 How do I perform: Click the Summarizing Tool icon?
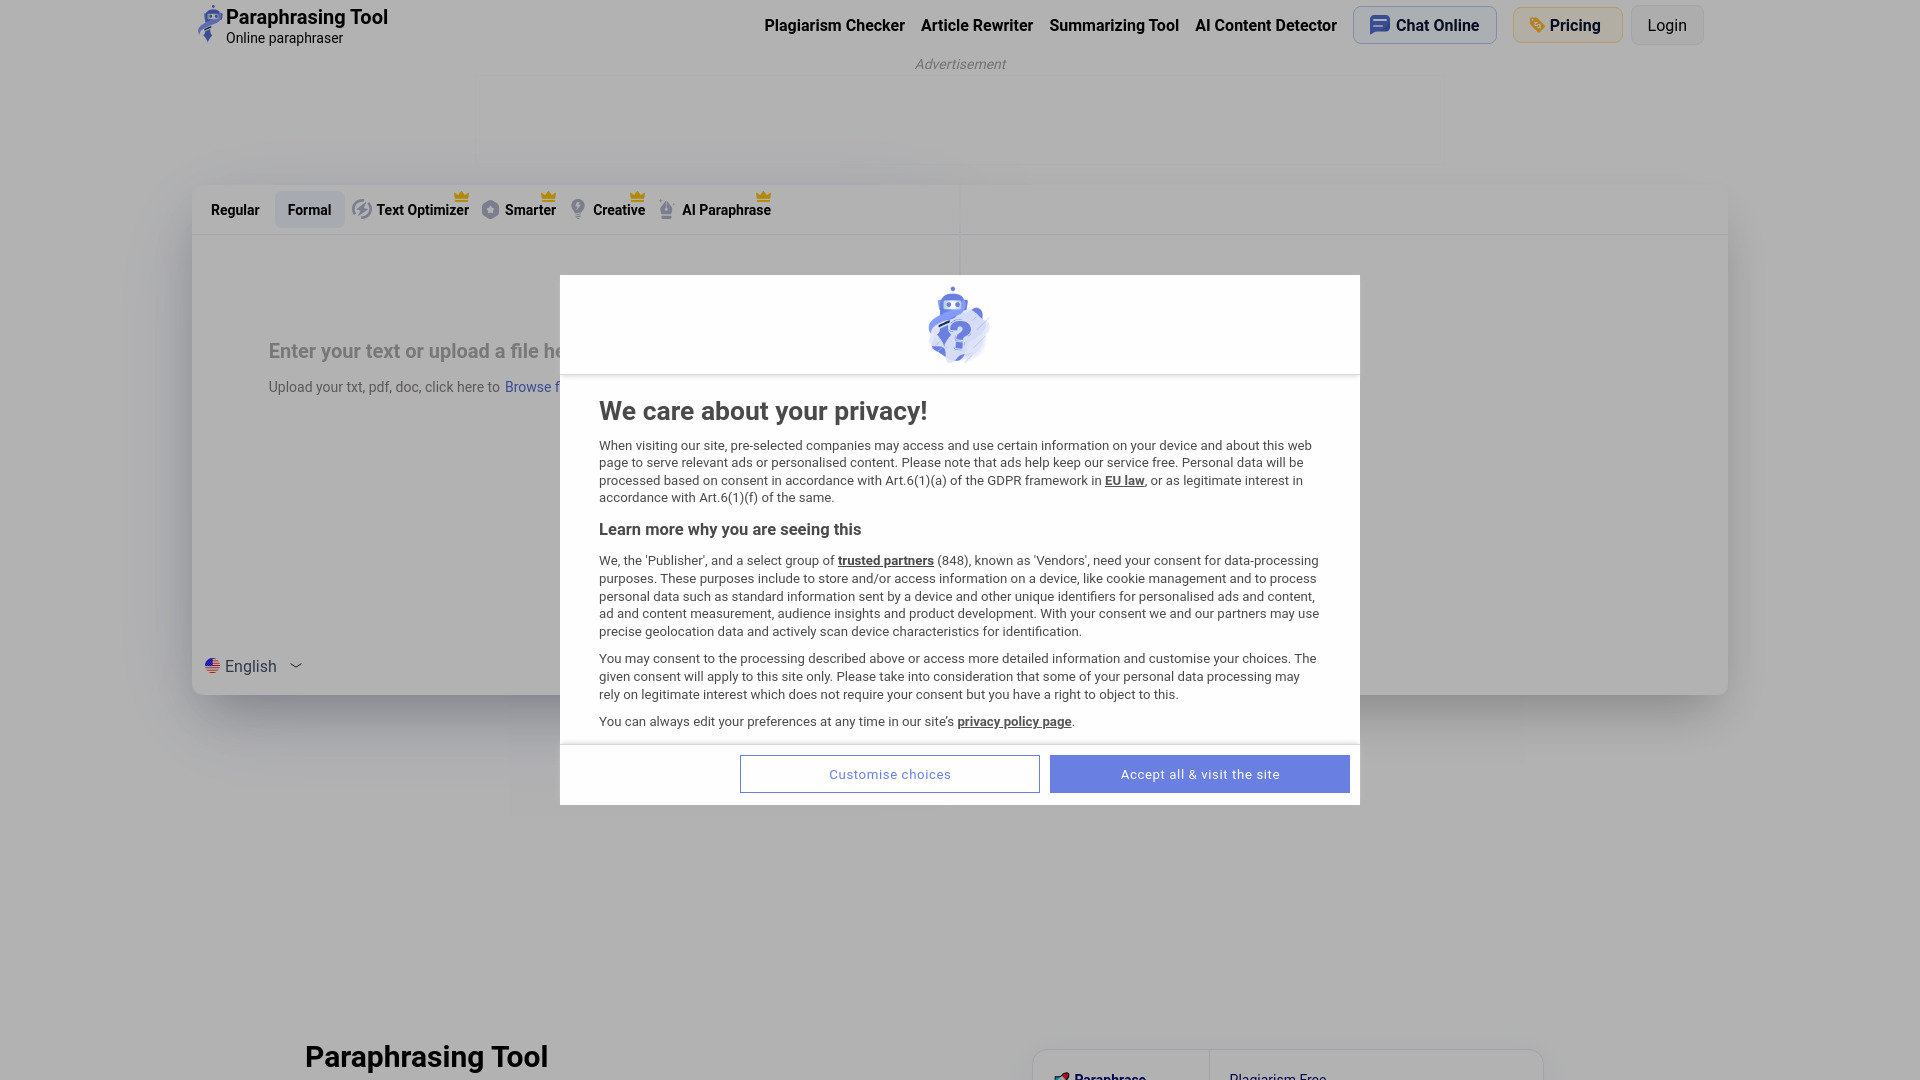pos(1114,24)
